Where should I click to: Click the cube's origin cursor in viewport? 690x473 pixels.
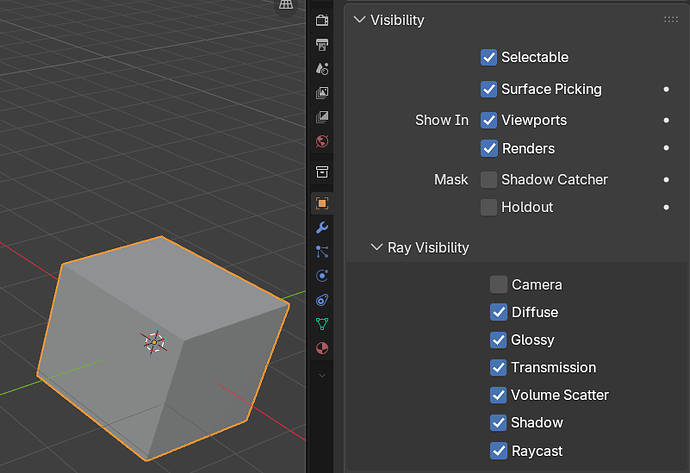coord(154,342)
